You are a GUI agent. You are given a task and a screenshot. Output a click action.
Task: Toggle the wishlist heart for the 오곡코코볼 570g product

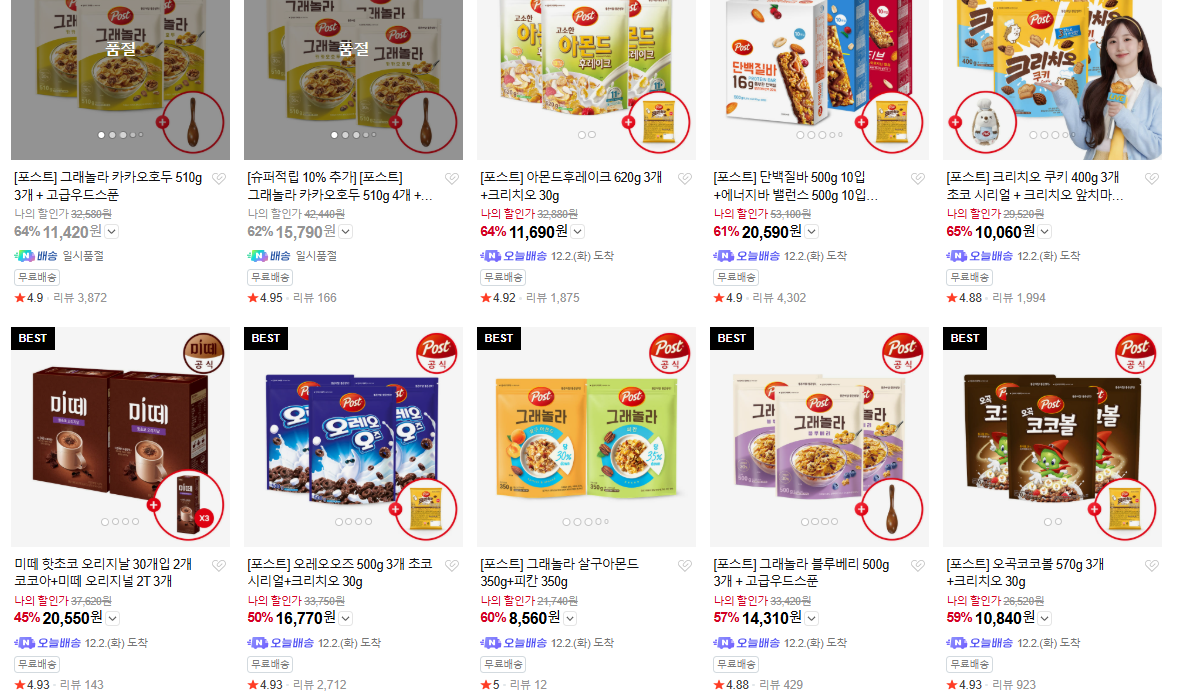tap(1152, 565)
